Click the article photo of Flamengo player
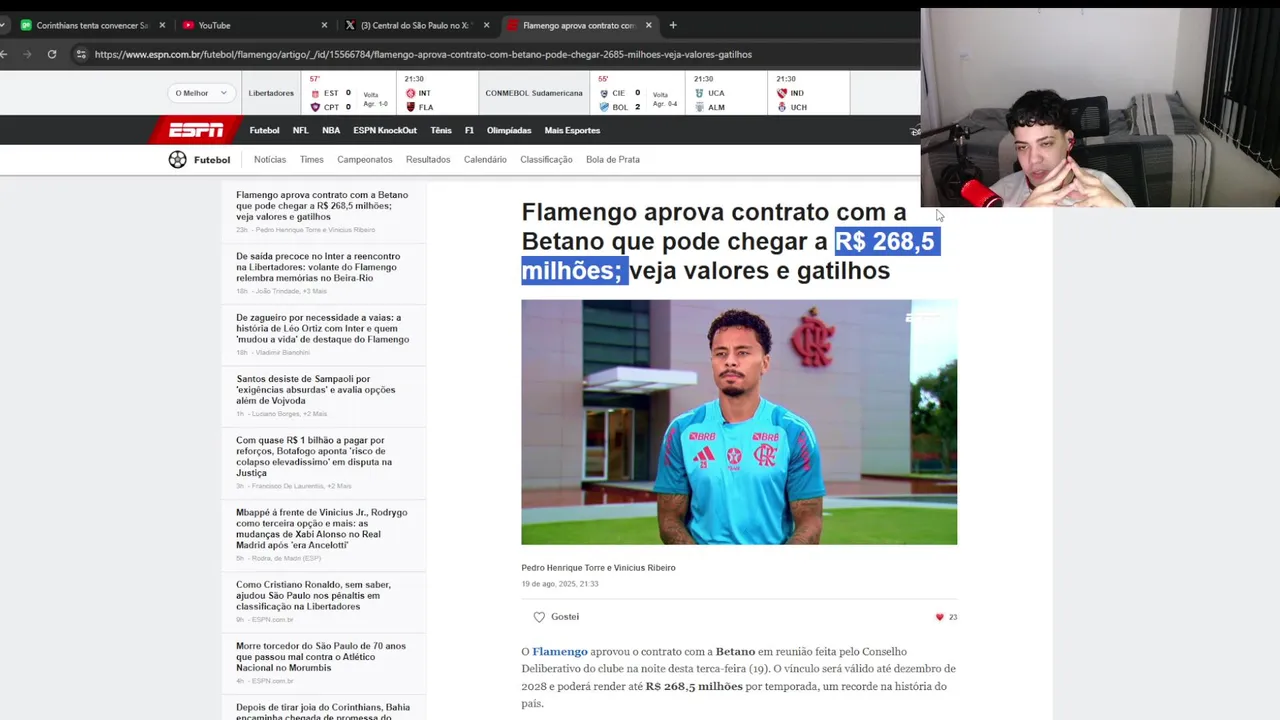Image resolution: width=1280 pixels, height=720 pixels. [x=739, y=422]
